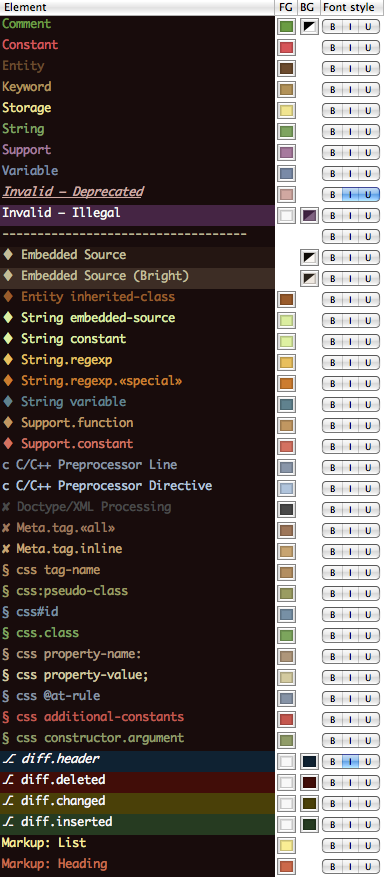
Task: Select the css#id element row
Action: (138, 612)
